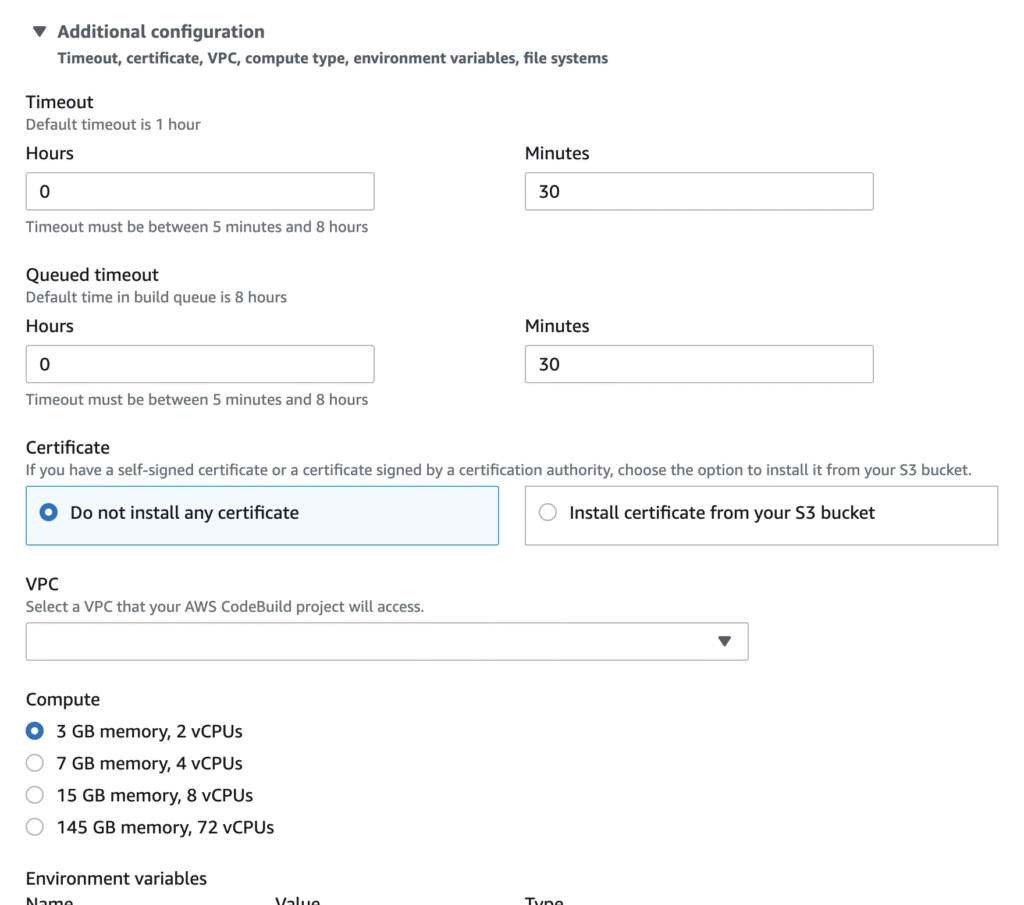
Task: Select 145 GB memory, 72 vCPUs
Action: pyautogui.click(x=35, y=827)
